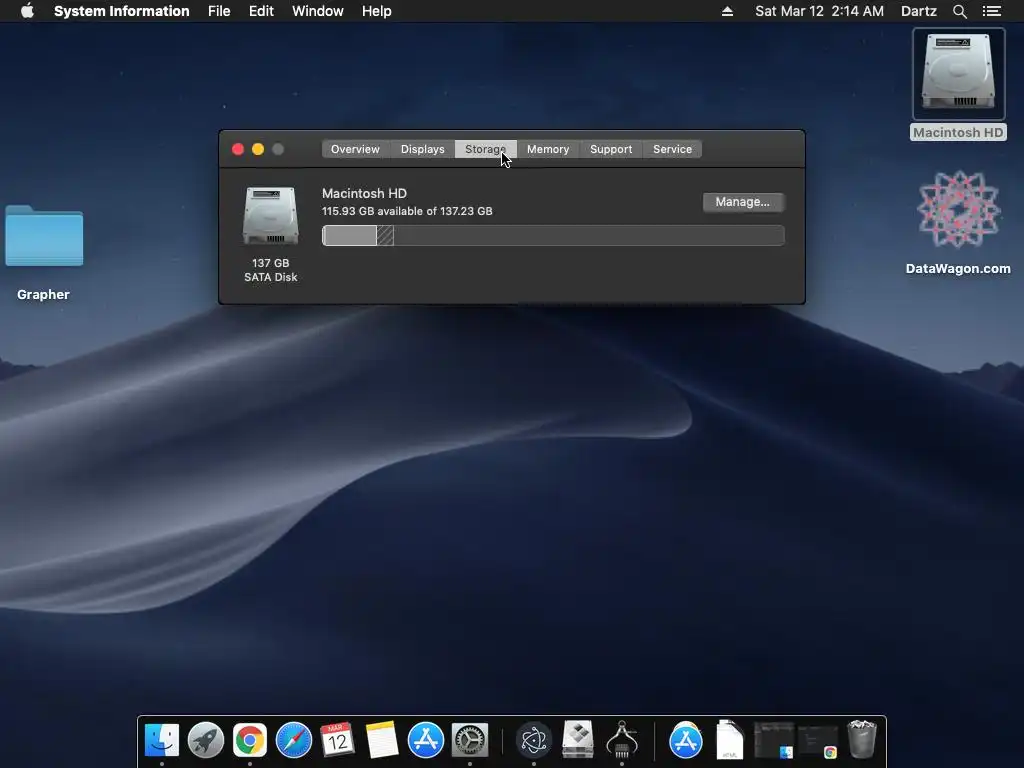Click the eject icon in menu bar

point(727,11)
